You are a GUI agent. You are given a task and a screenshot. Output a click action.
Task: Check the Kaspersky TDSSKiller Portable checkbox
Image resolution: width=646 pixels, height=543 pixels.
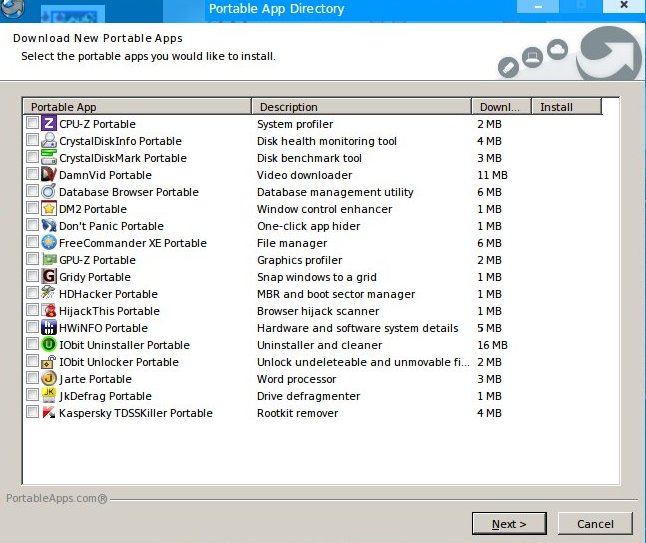(x=32, y=412)
